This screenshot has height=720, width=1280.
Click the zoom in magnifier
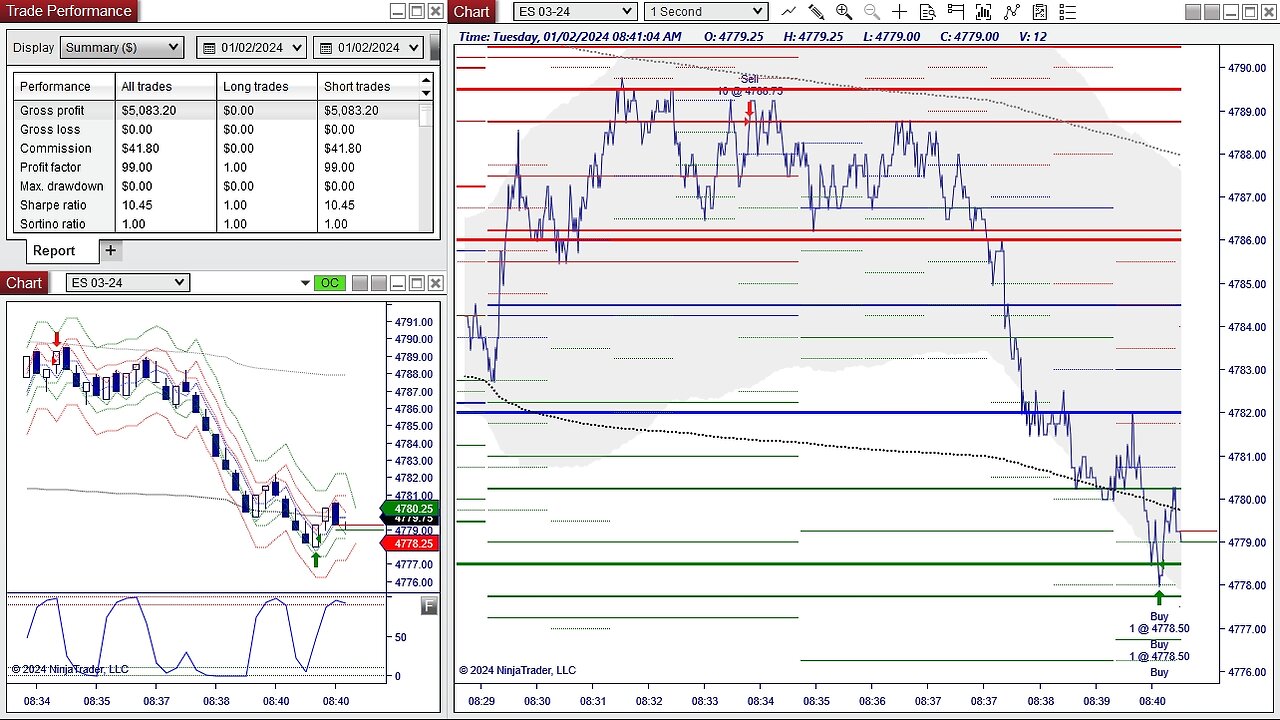[844, 12]
